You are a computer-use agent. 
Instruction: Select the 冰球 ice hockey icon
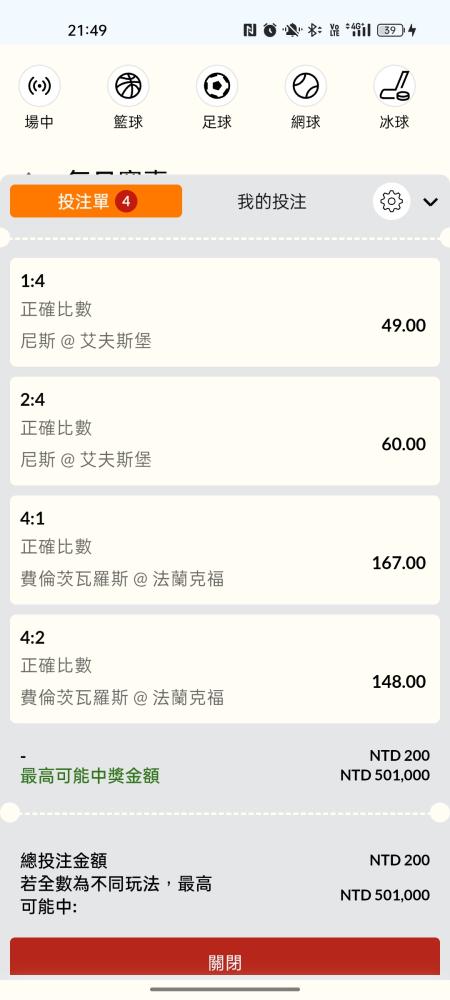(394, 86)
